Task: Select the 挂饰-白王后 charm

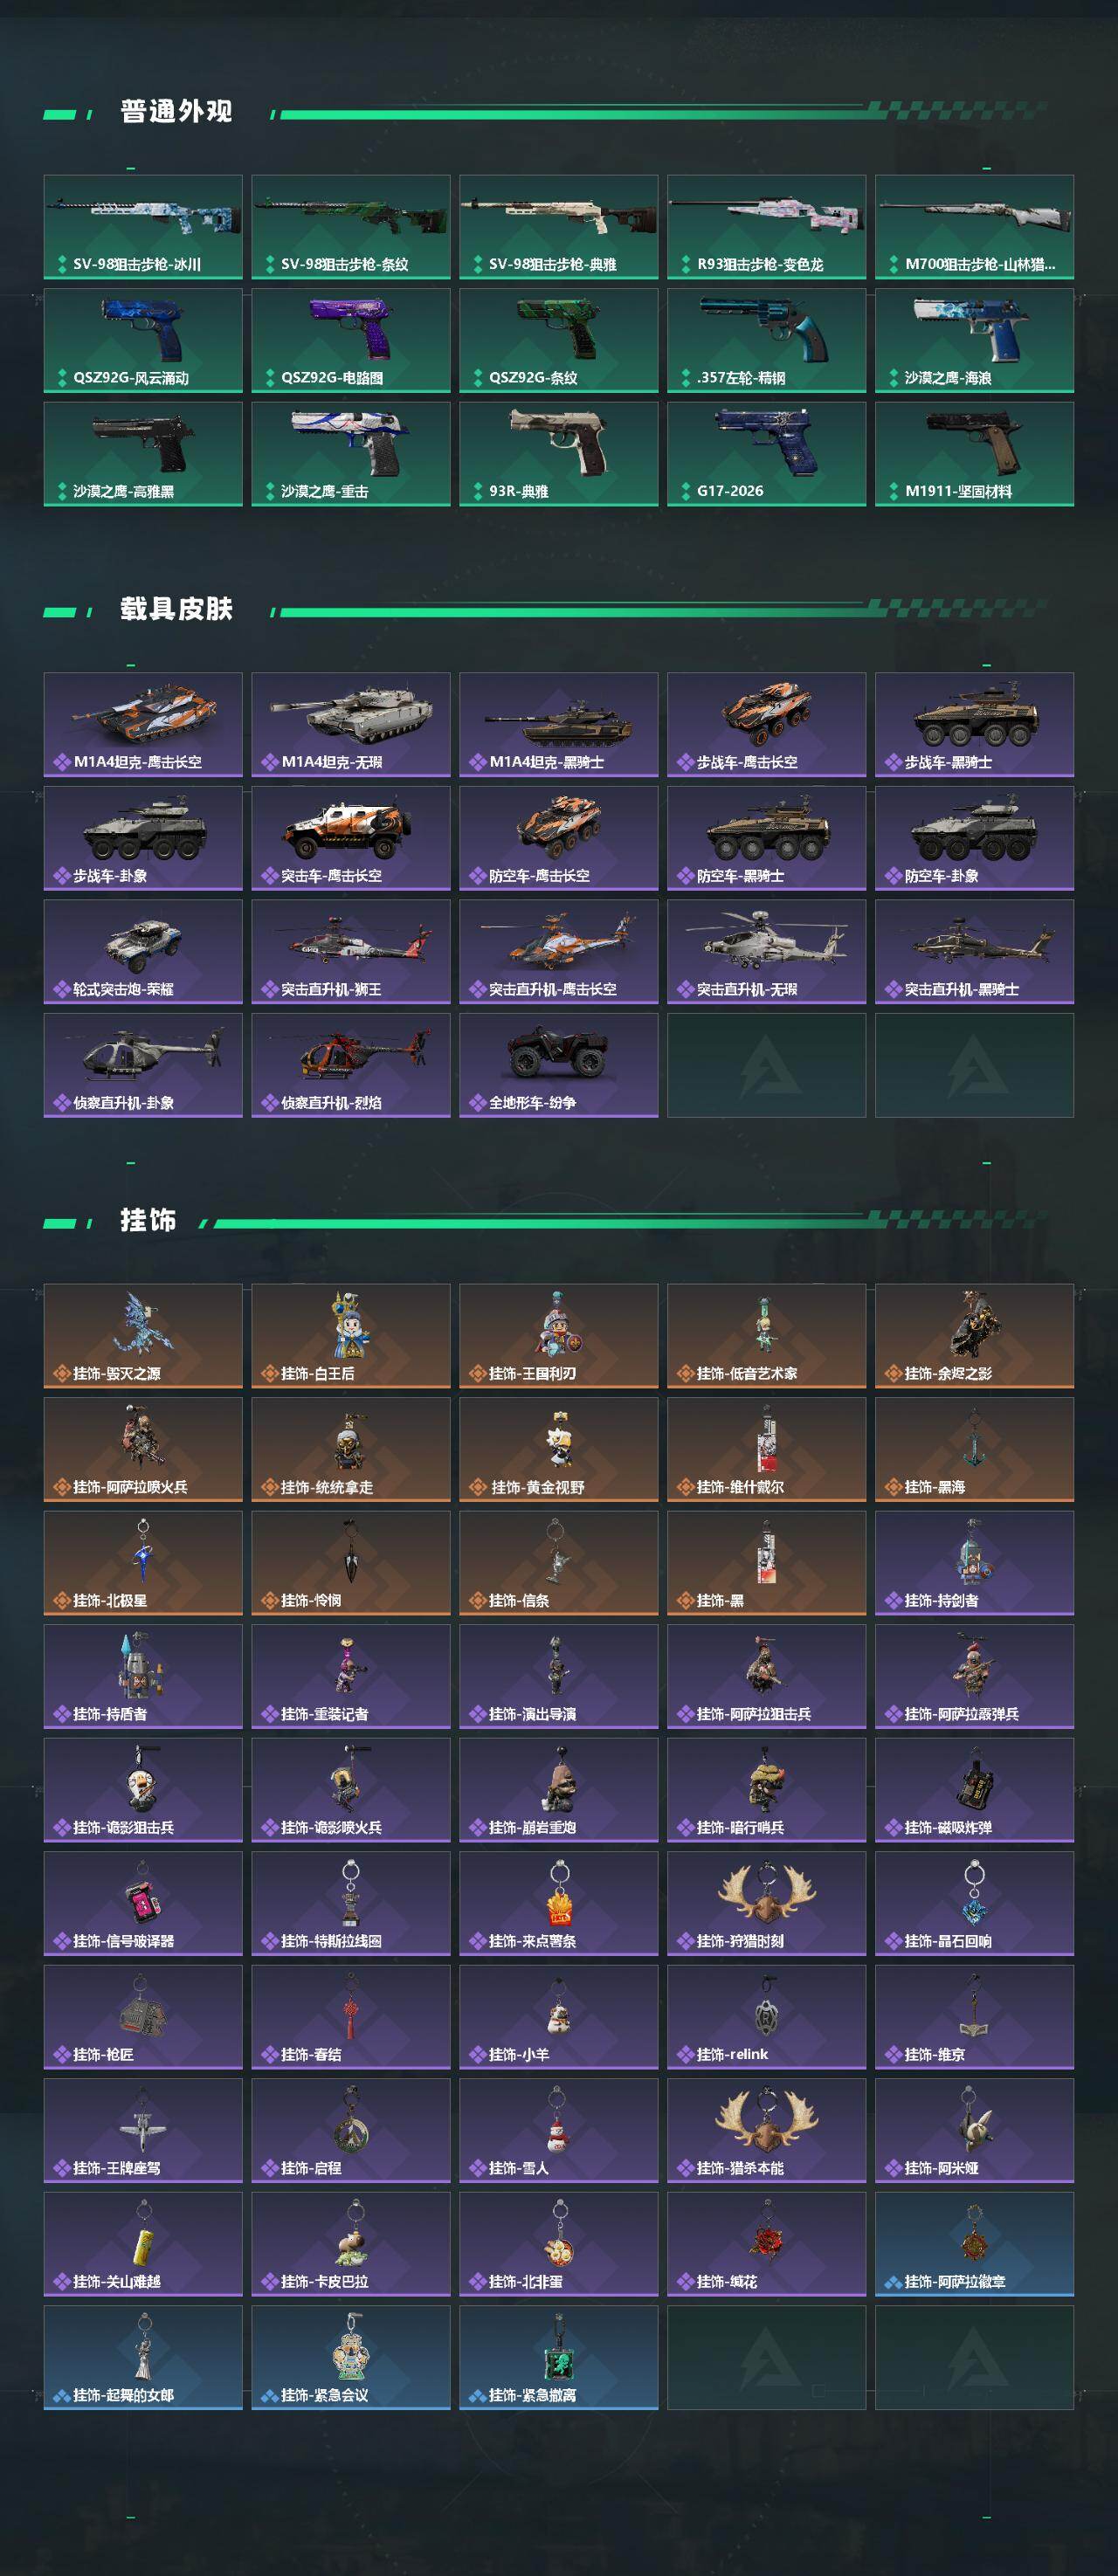Action: [x=351, y=1336]
